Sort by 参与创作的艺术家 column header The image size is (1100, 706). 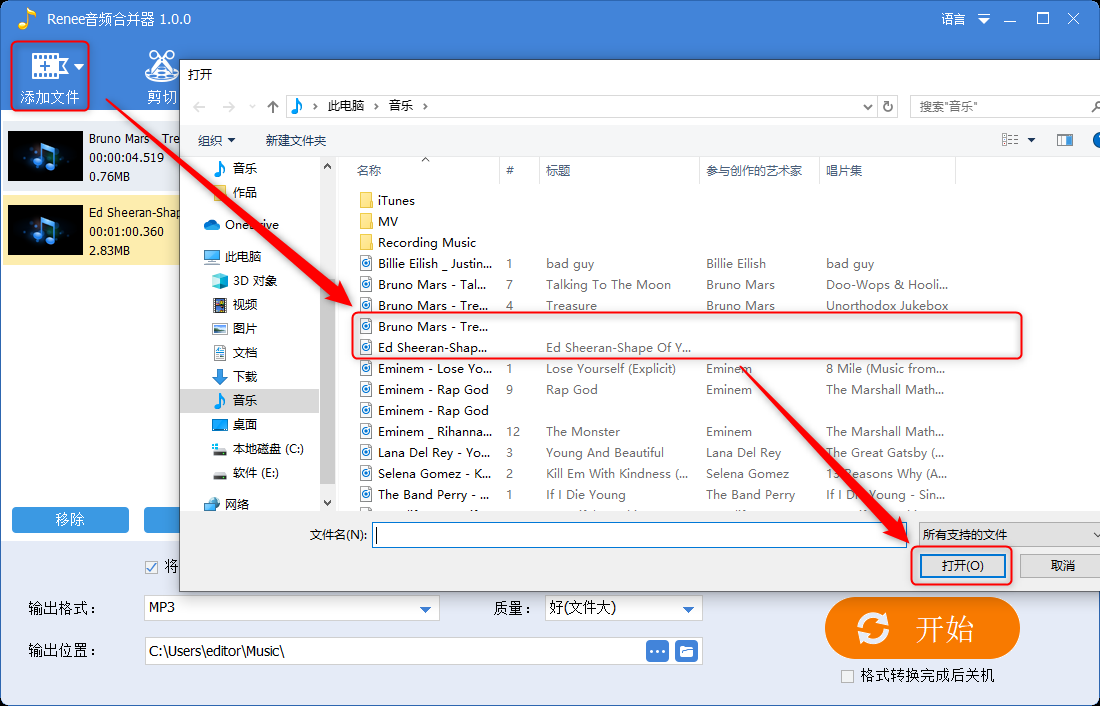coord(753,171)
